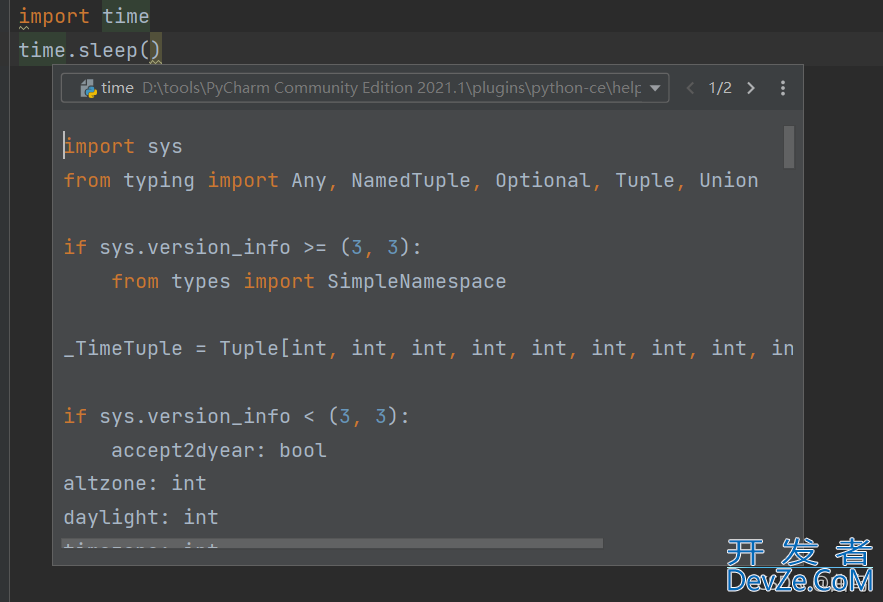This screenshot has width=883, height=602.
Task: Open the popup's three-dots options menu
Action: point(783,88)
